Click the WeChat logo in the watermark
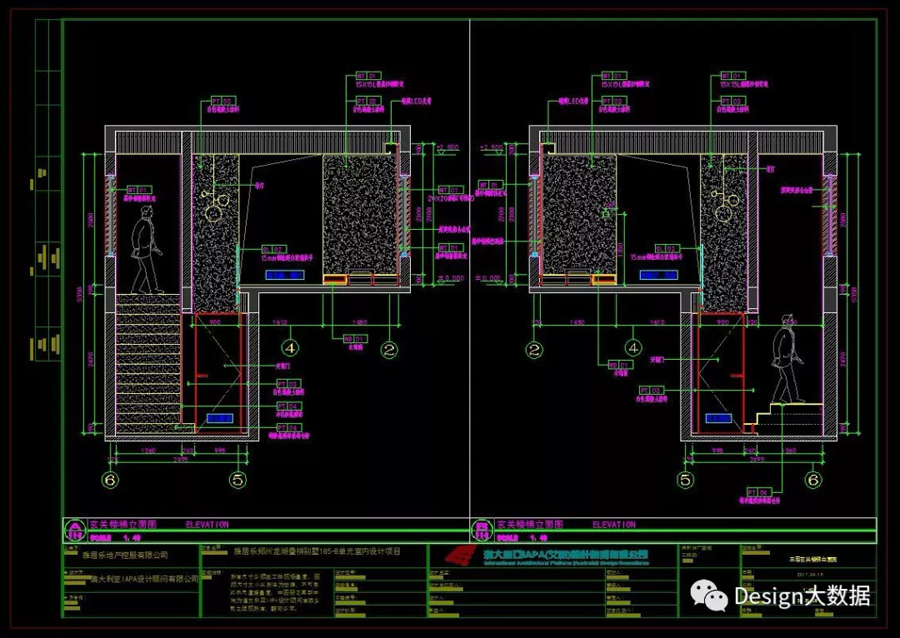 point(714,597)
